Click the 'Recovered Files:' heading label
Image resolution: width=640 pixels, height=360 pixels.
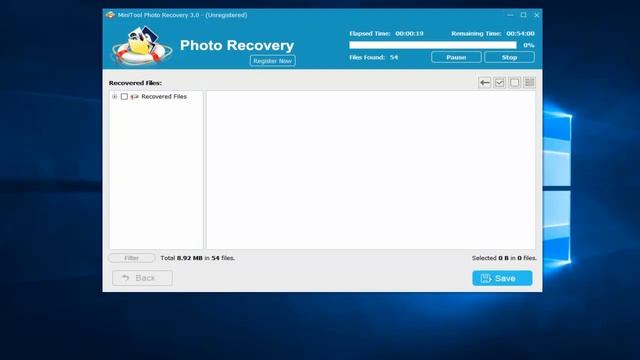(136, 83)
